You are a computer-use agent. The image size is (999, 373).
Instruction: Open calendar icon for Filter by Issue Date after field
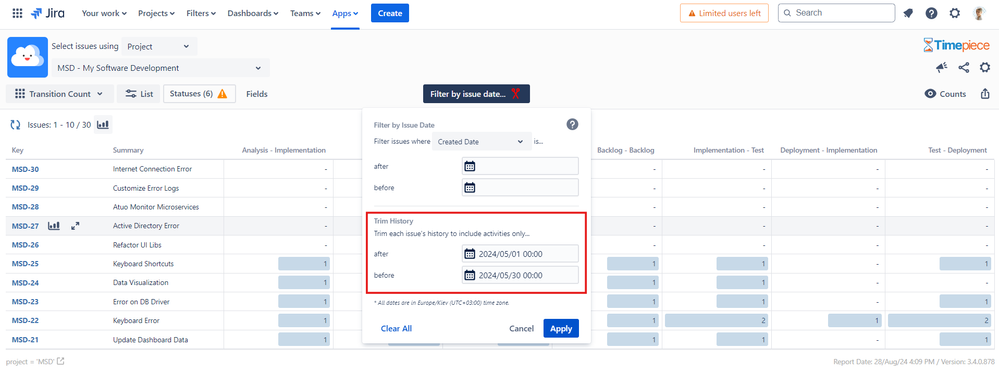(470, 166)
